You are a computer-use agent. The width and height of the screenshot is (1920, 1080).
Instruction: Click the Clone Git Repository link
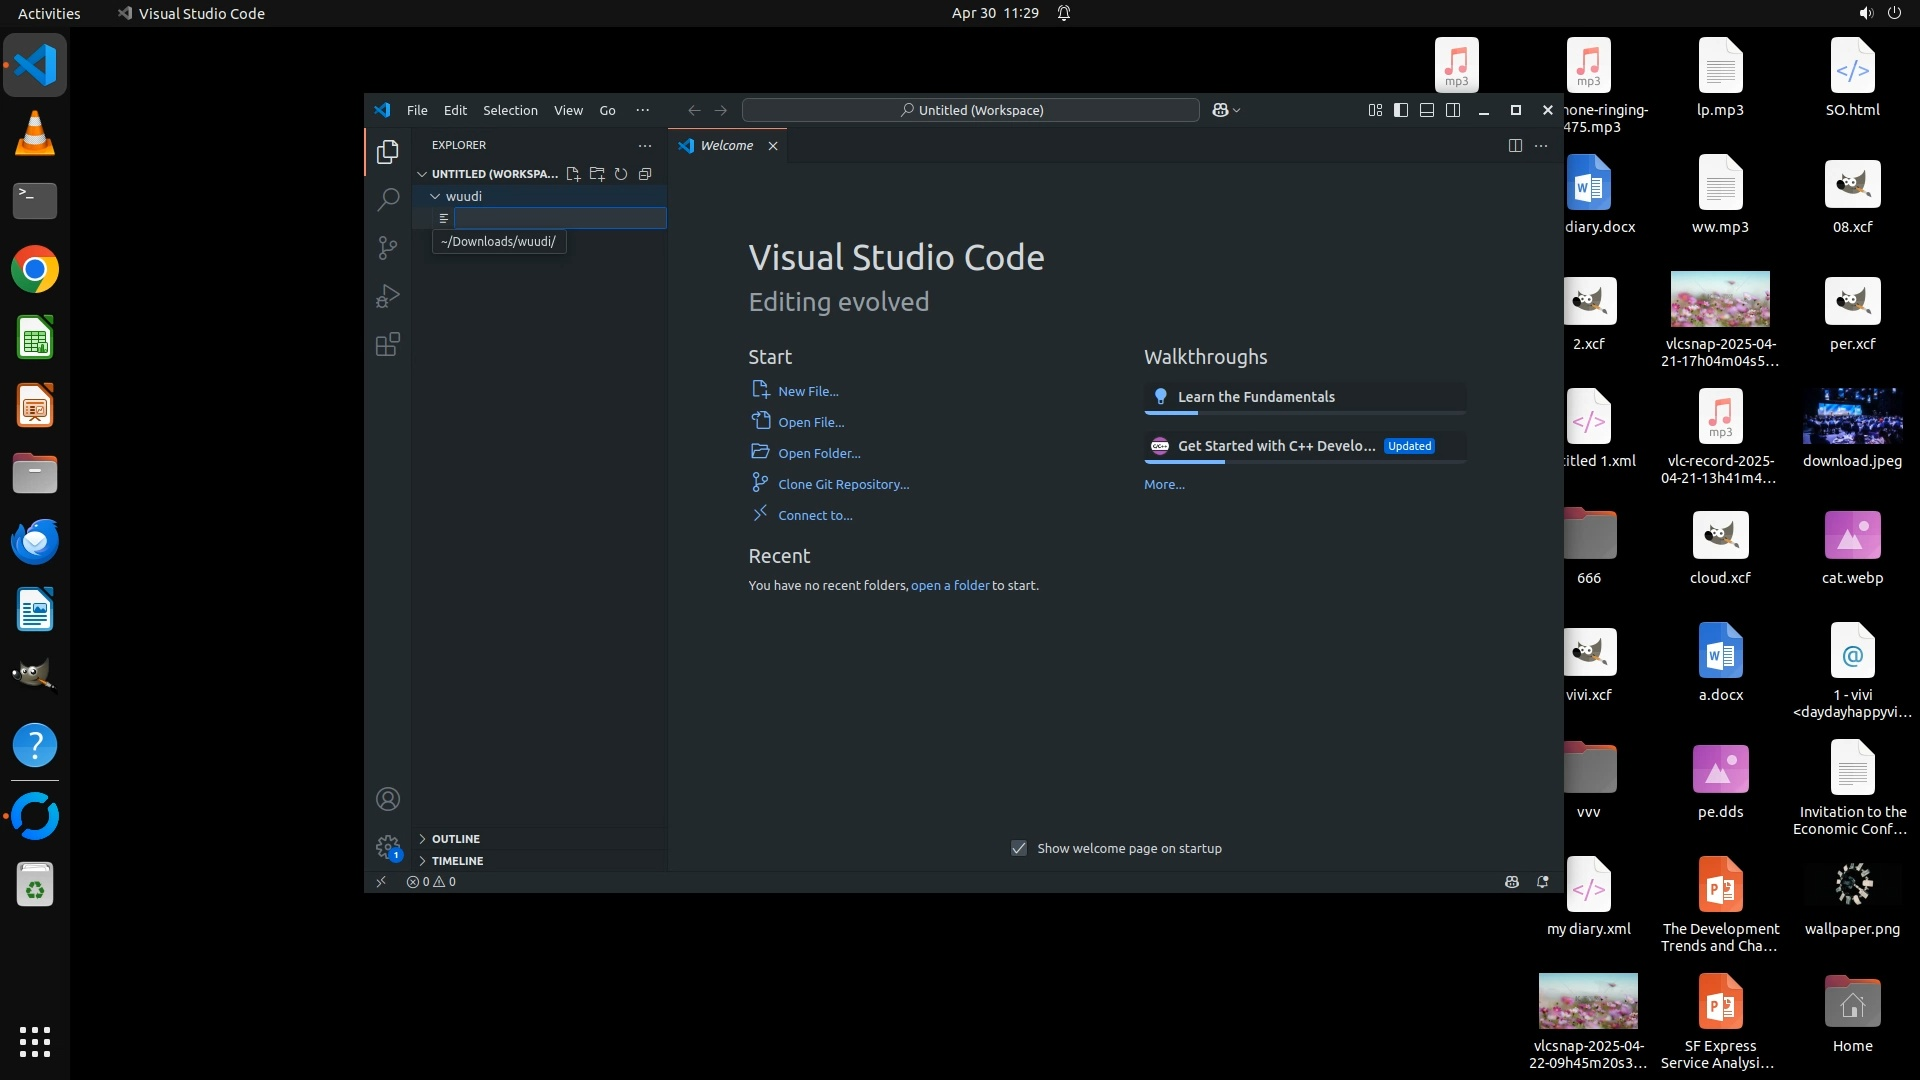843,484
